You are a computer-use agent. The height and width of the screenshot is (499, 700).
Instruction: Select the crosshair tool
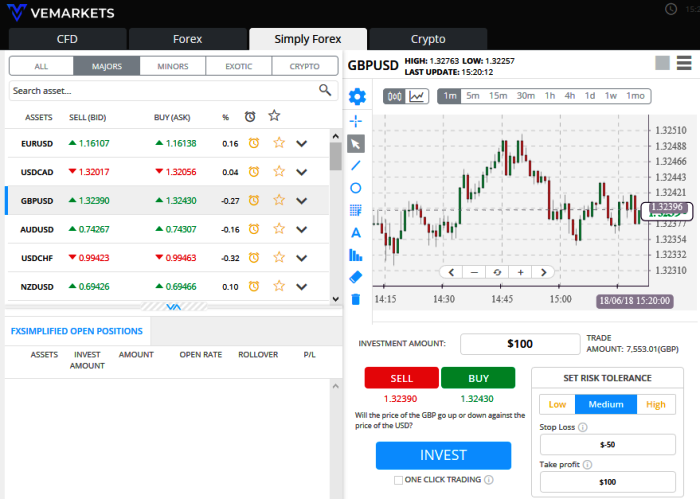click(356, 121)
